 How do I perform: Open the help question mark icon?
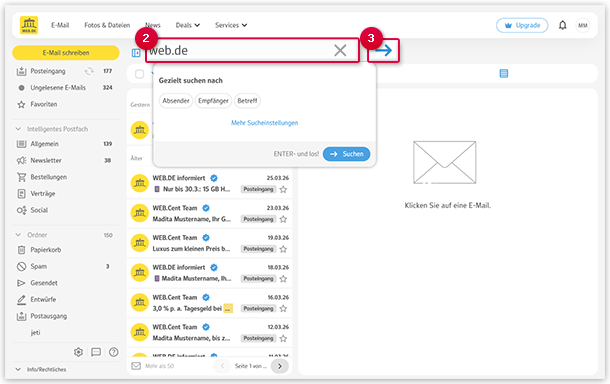pos(114,352)
